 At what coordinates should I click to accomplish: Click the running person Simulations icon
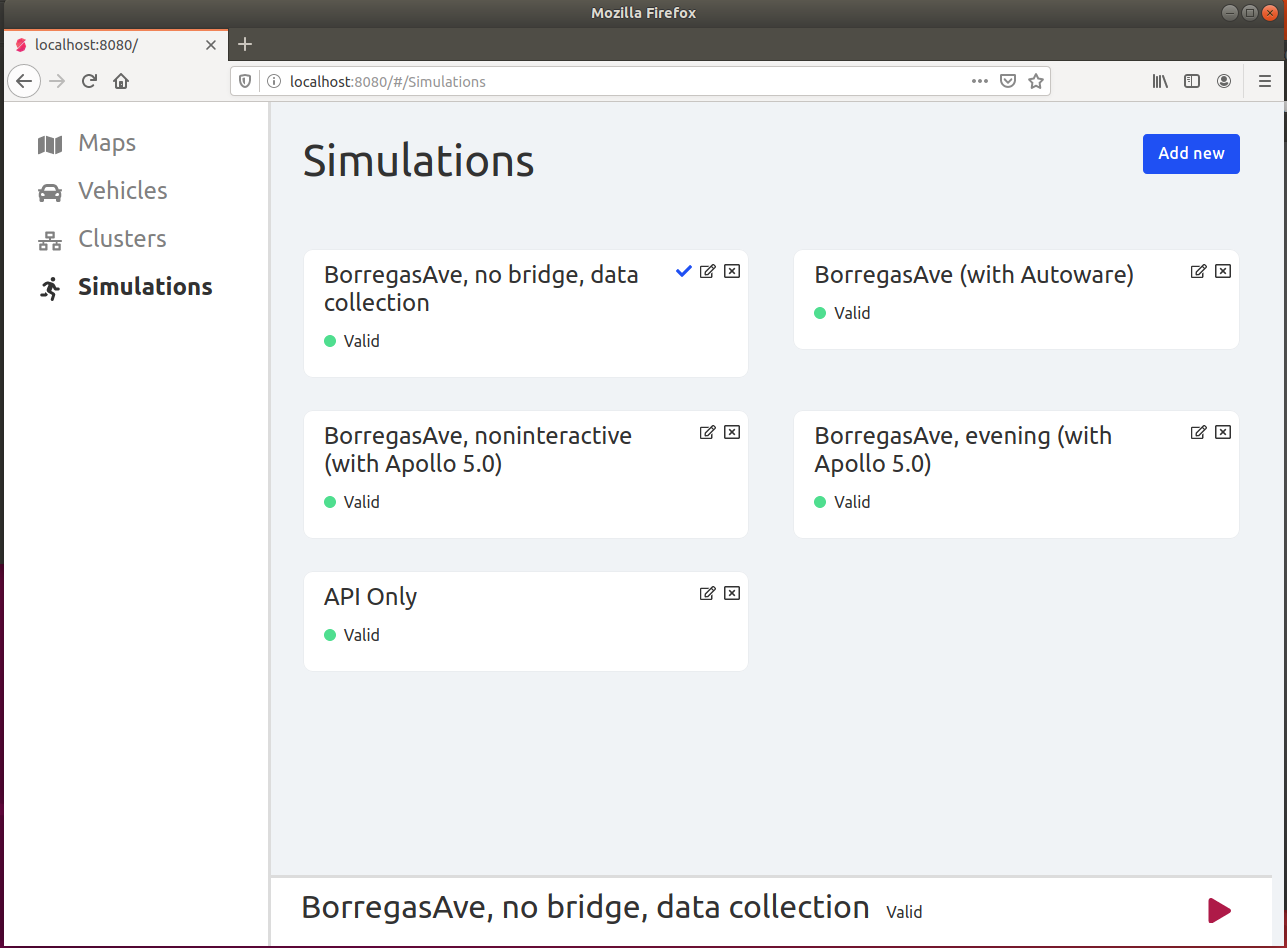[49, 287]
